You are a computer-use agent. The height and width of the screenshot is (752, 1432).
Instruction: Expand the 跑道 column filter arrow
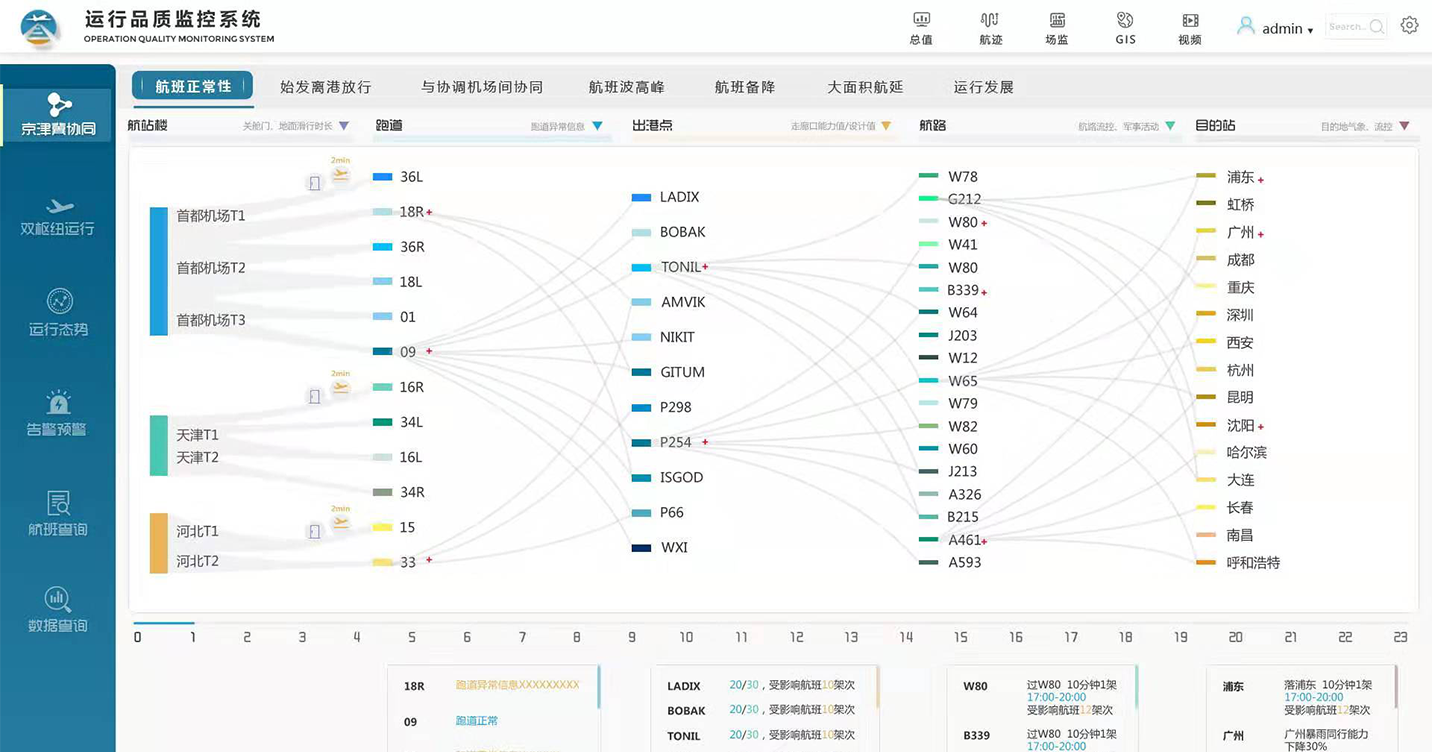click(597, 126)
